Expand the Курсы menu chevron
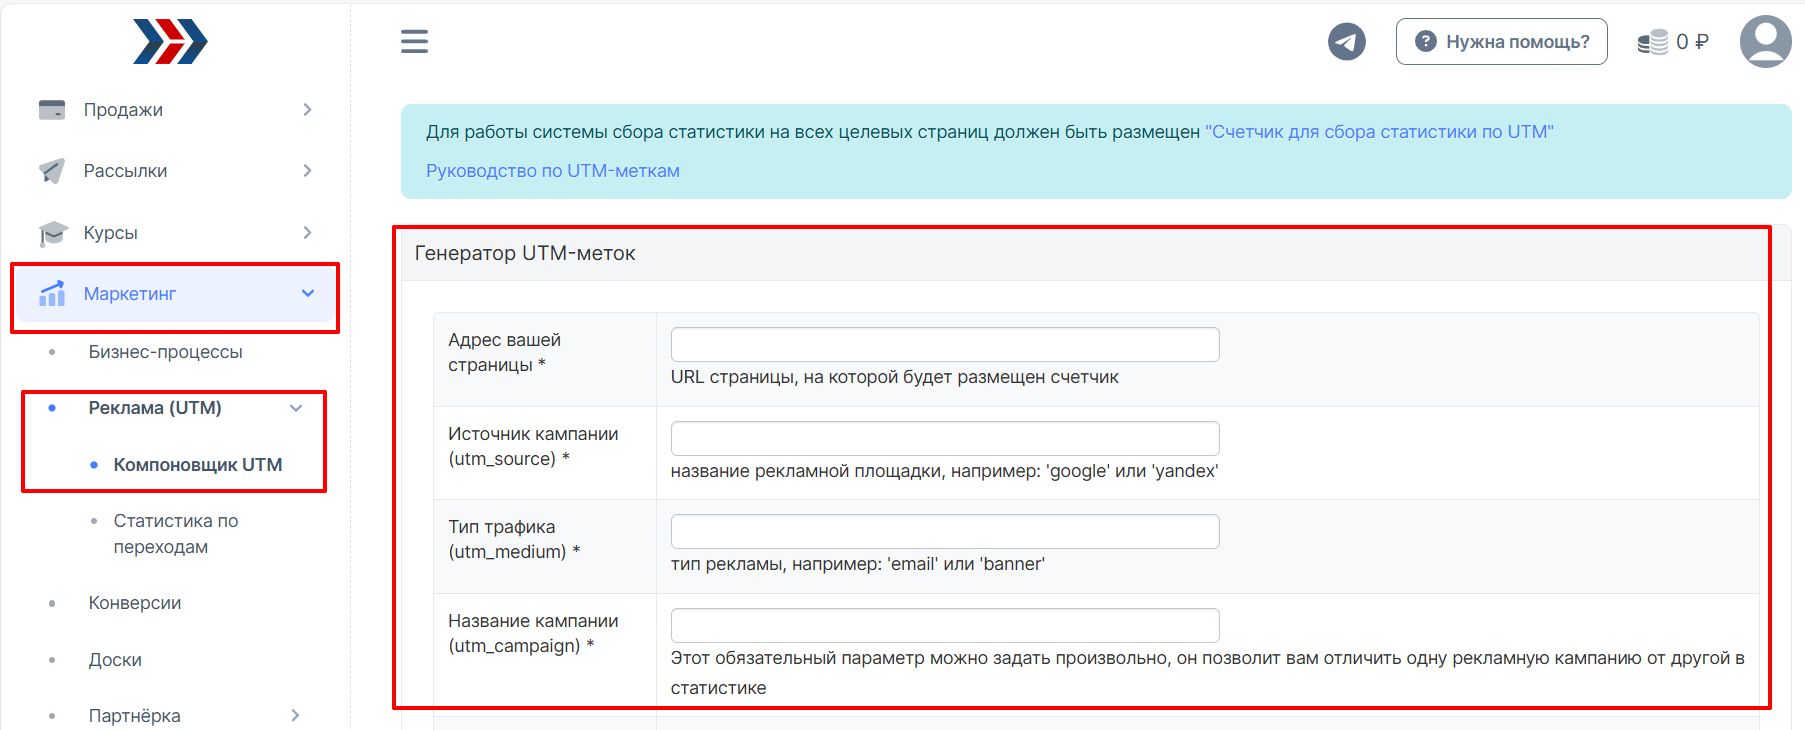The height and width of the screenshot is (730, 1805). point(307,233)
